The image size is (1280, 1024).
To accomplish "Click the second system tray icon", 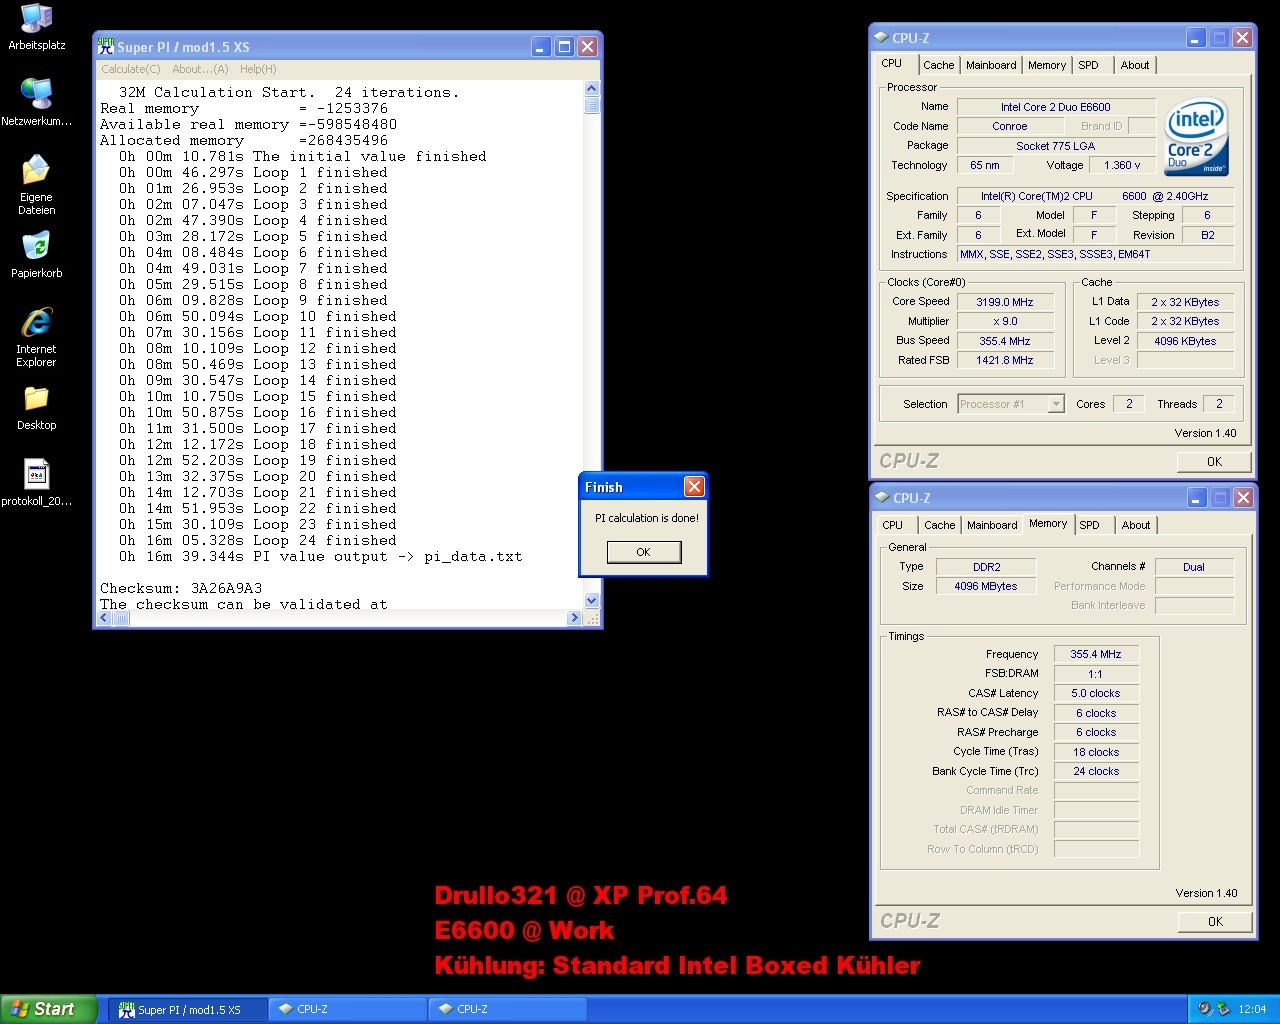I will (1223, 1009).
